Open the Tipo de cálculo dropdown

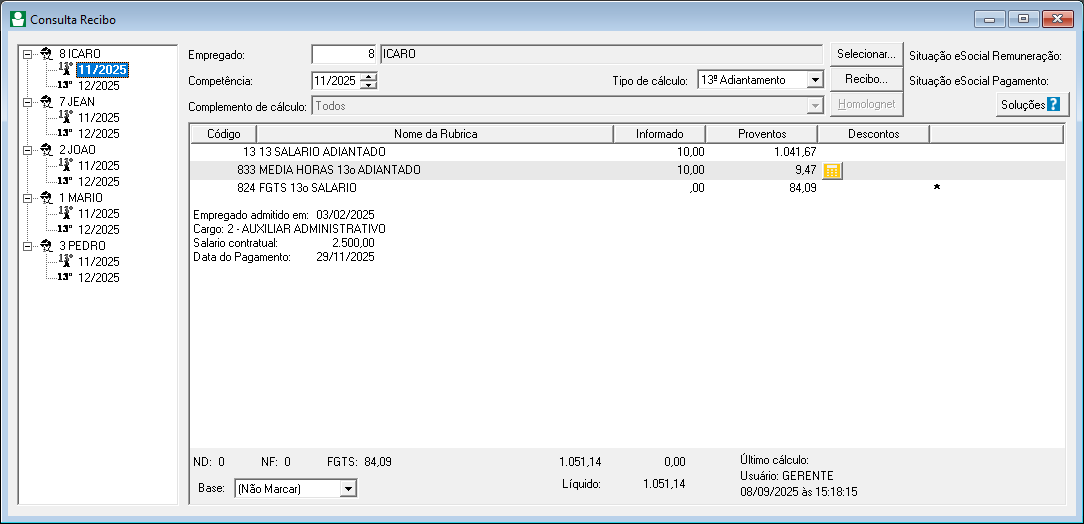tap(815, 80)
